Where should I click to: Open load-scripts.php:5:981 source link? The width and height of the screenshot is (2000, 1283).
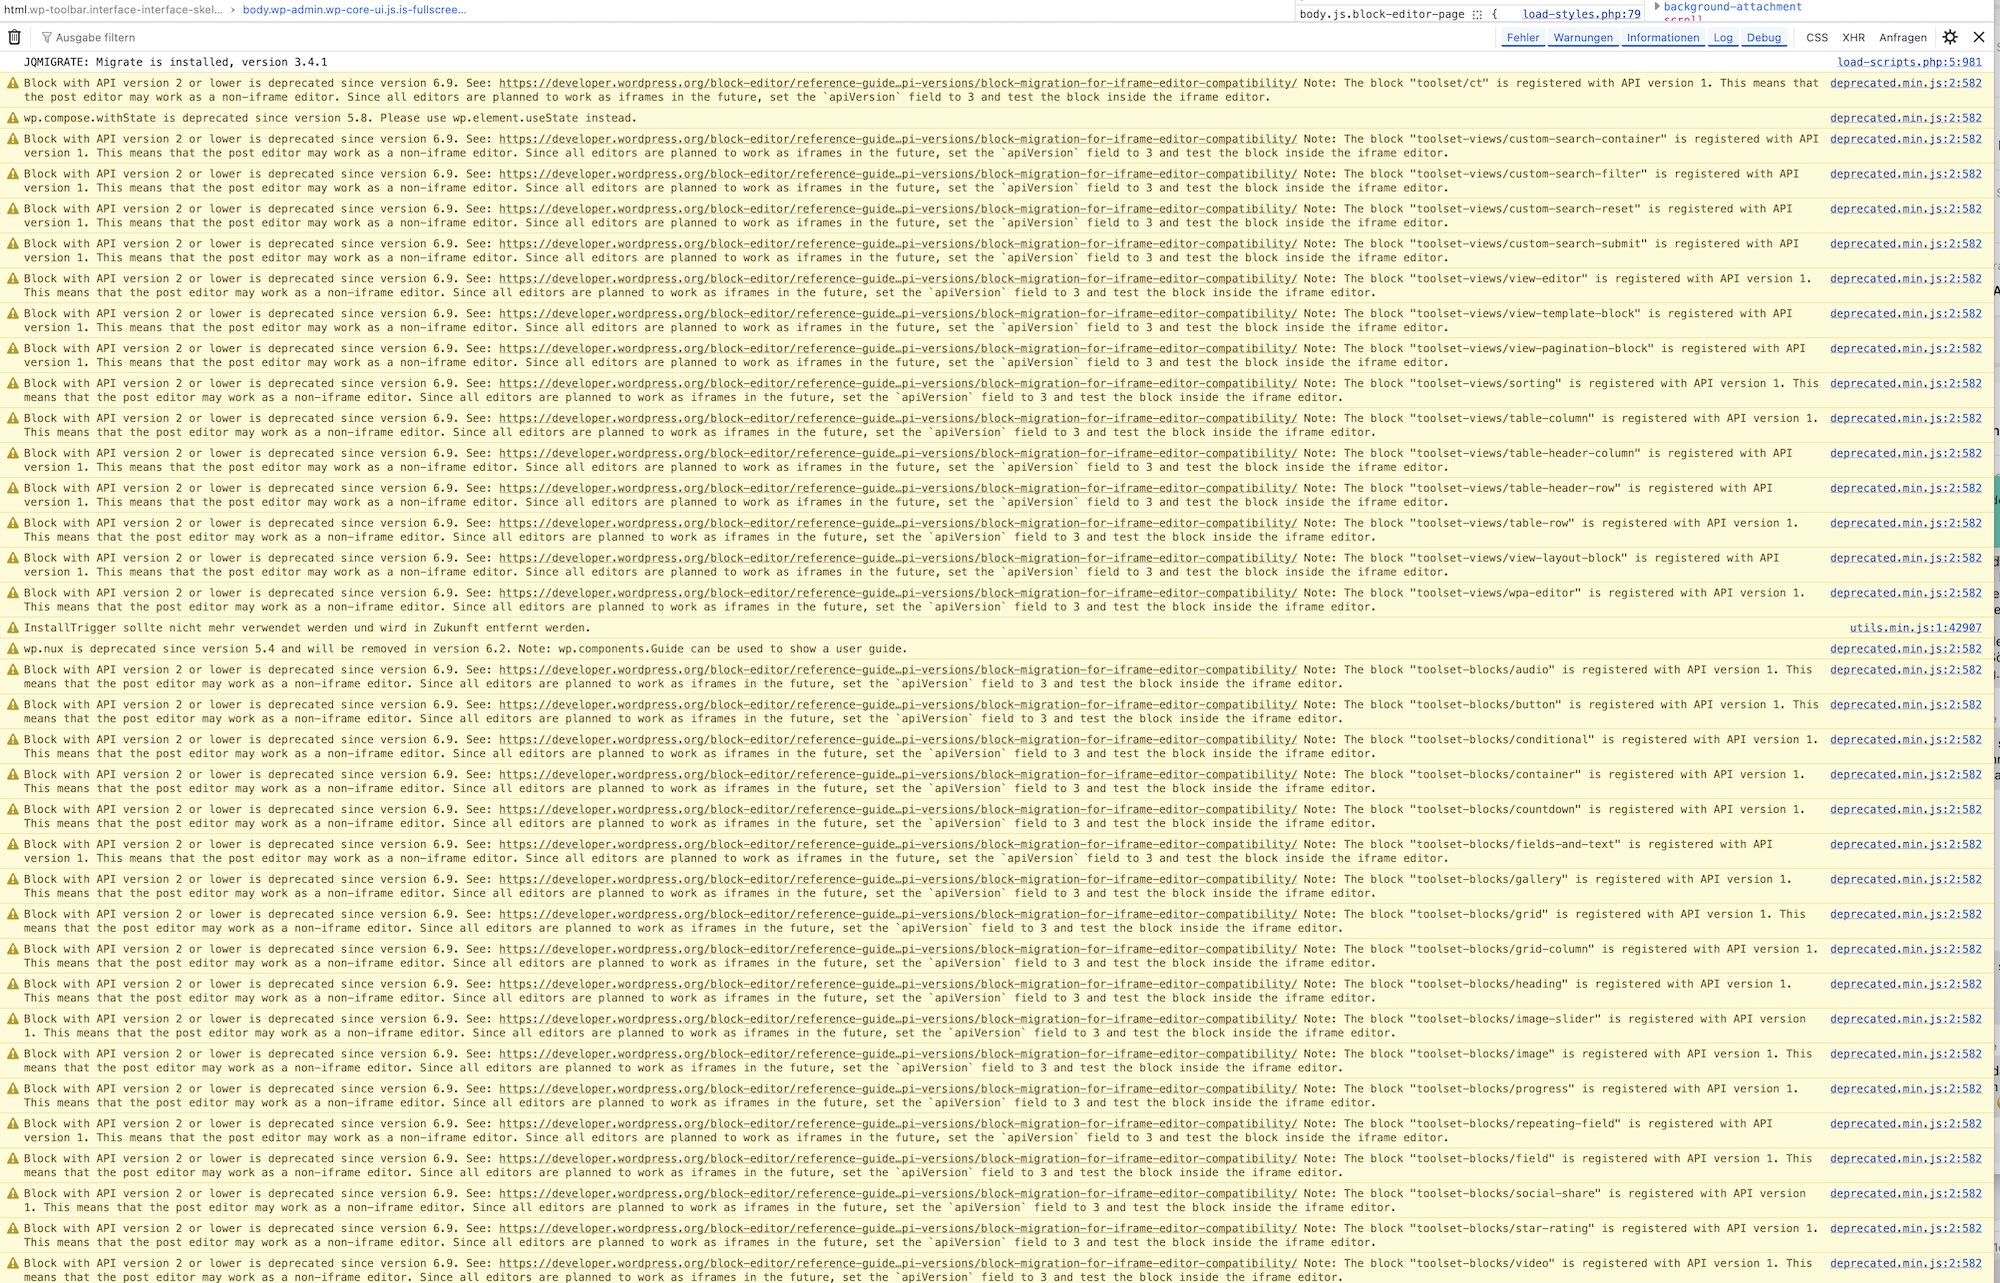click(x=1908, y=62)
